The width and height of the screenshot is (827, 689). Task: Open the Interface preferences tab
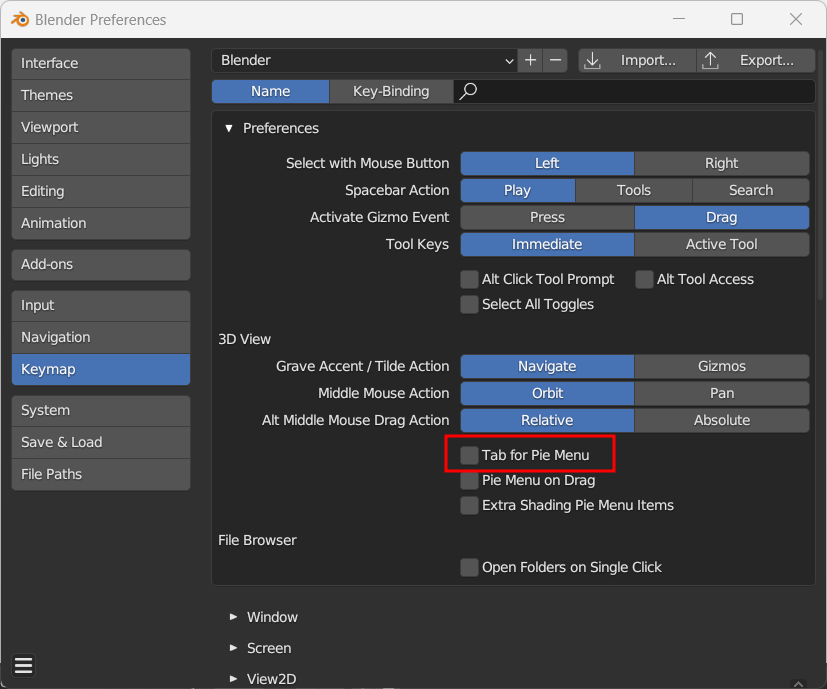101,63
